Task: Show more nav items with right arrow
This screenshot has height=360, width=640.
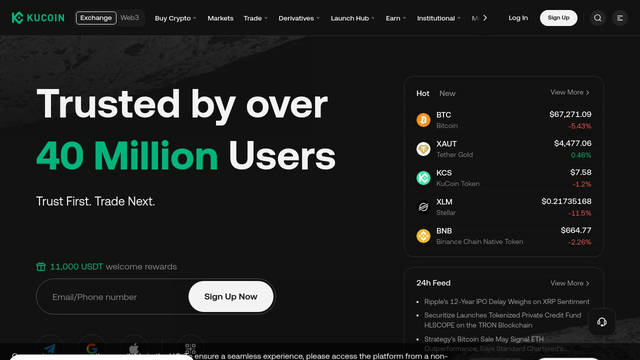Action: (484, 18)
